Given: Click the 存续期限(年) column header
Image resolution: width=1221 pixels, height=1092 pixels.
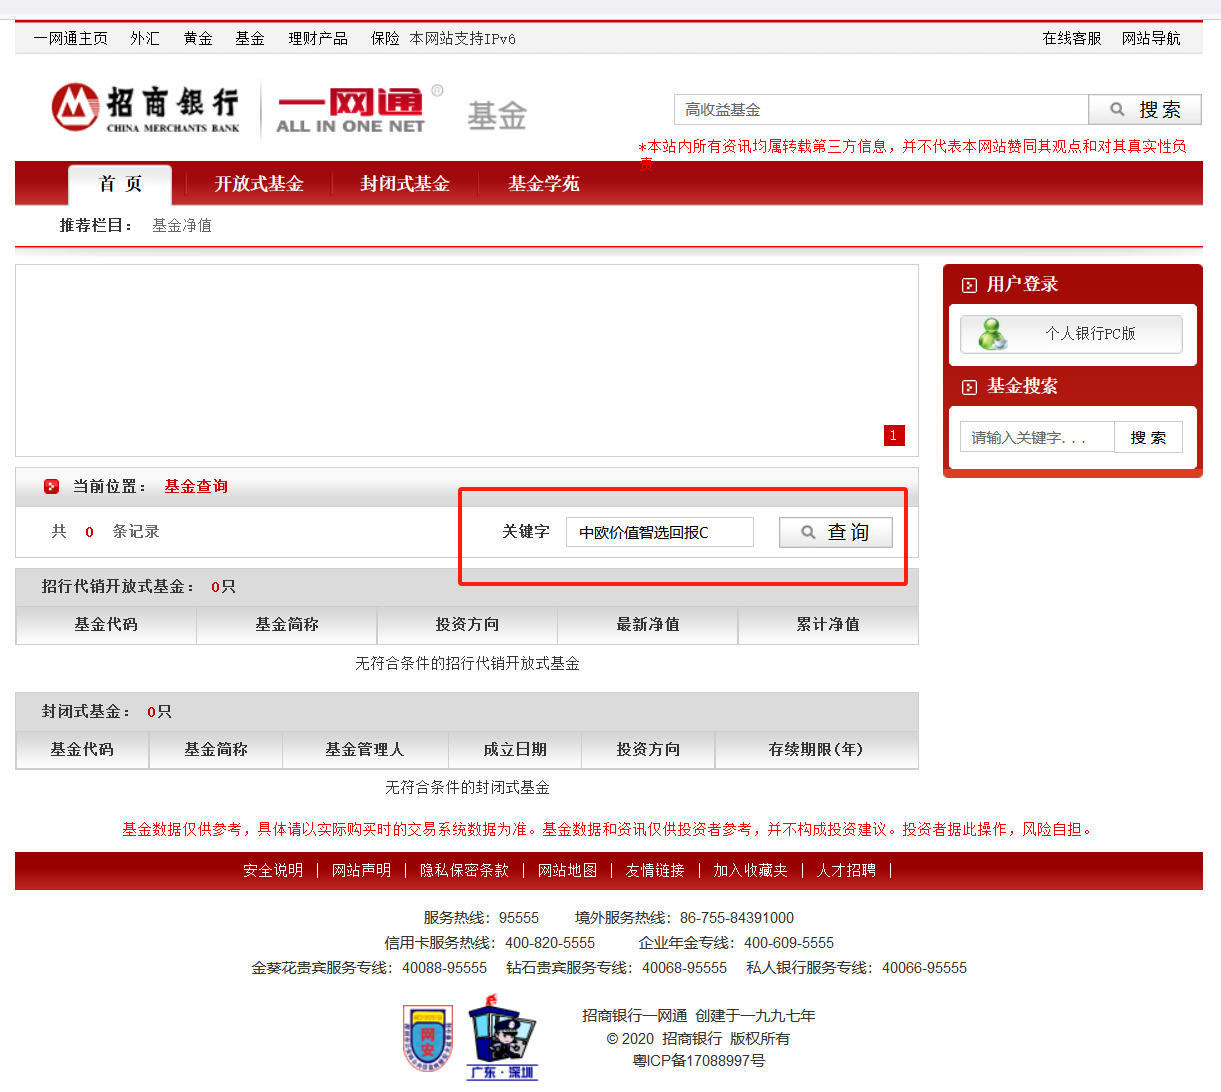Looking at the screenshot, I should pyautogui.click(x=816, y=750).
